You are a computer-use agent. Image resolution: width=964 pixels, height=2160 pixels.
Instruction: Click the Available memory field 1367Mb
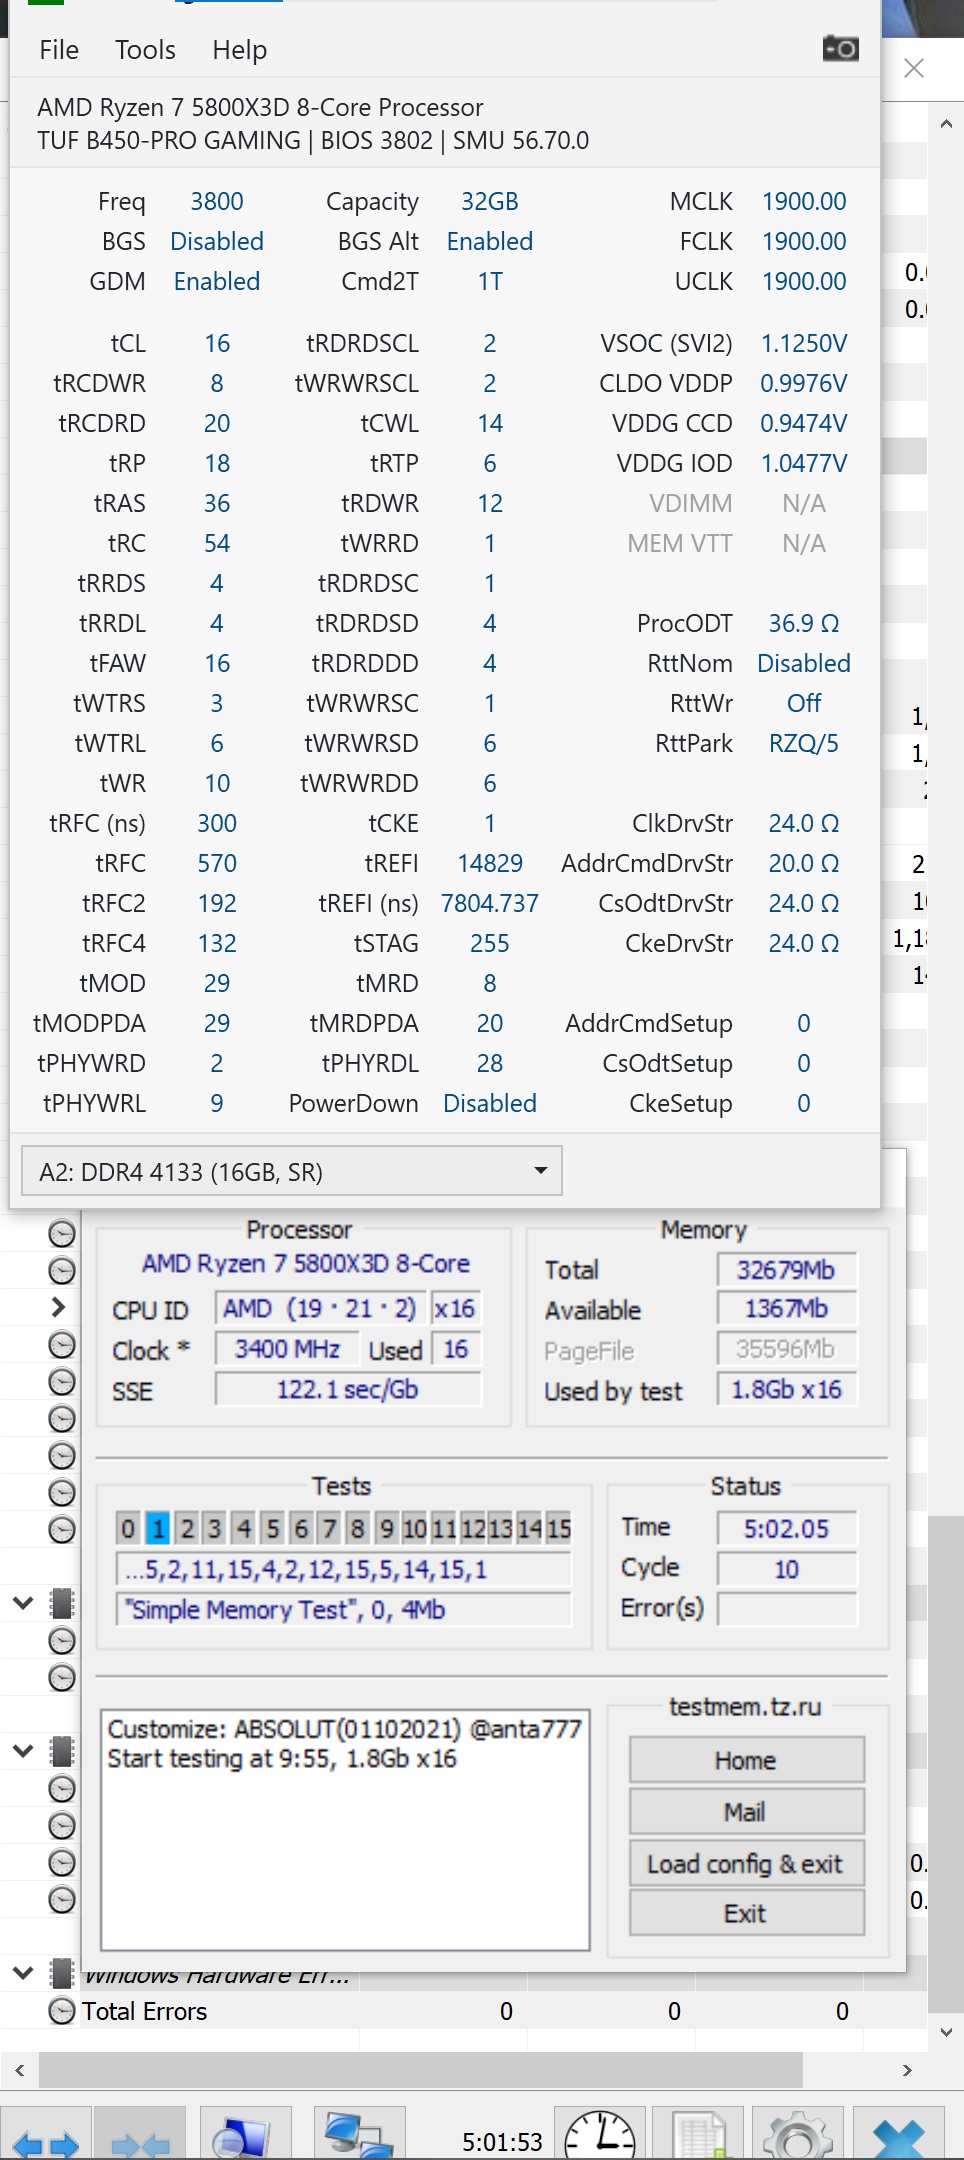[x=787, y=1308]
